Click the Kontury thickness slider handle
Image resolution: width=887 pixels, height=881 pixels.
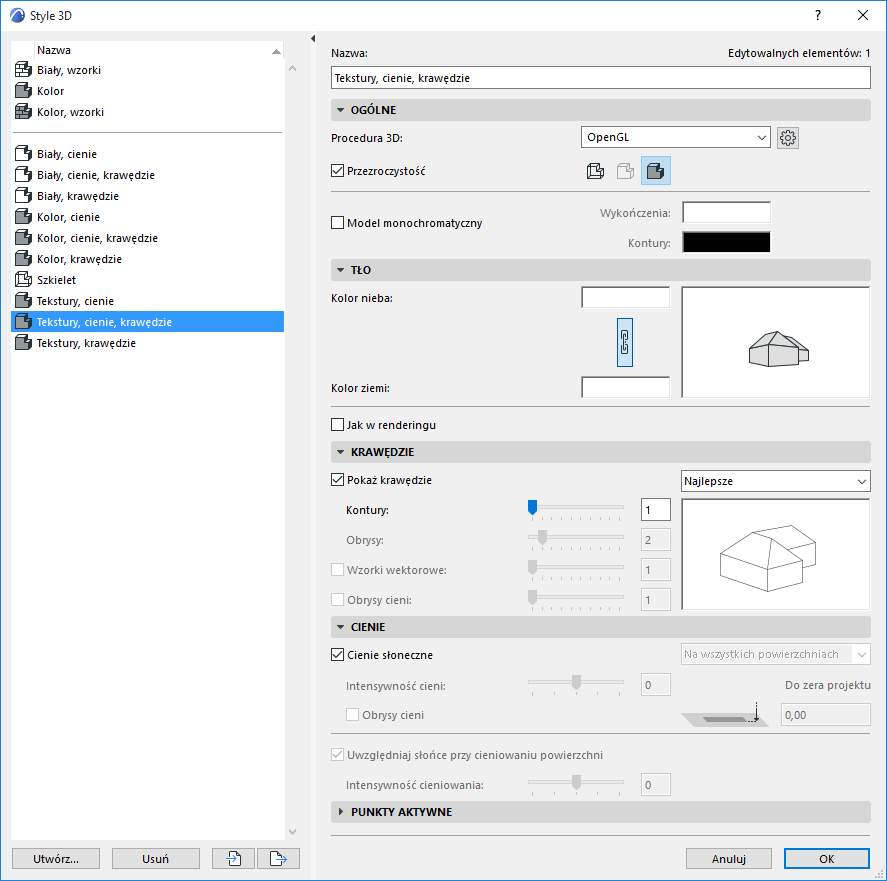[532, 507]
